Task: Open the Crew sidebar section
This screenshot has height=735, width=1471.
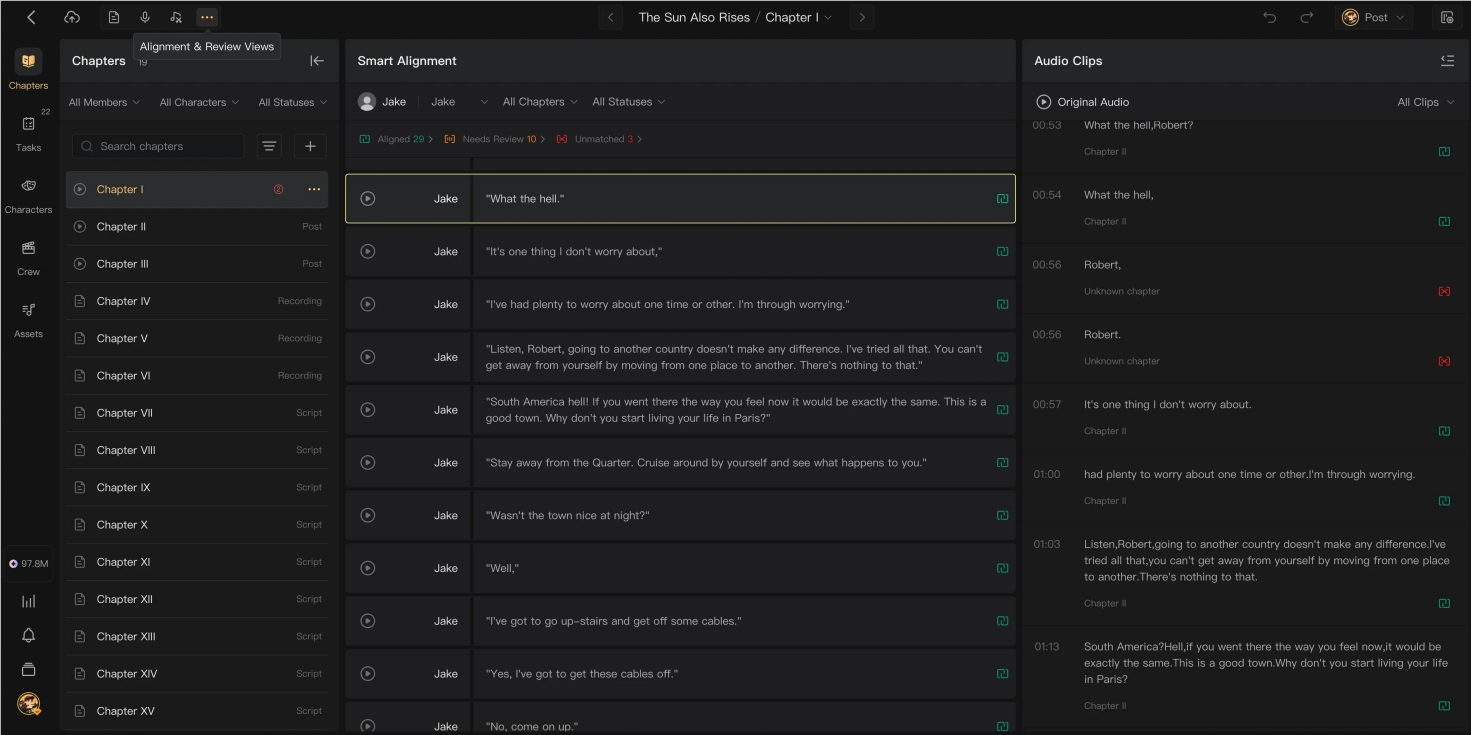Action: coord(28,257)
